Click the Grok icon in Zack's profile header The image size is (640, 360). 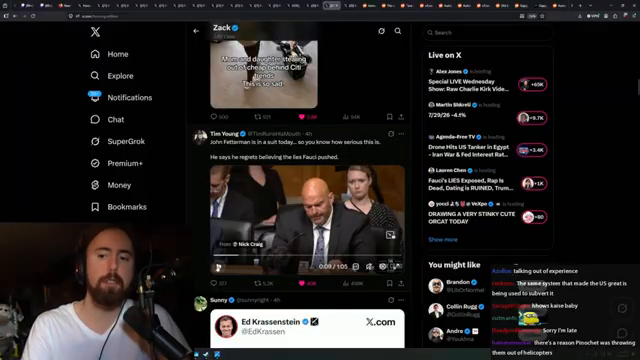[x=381, y=31]
